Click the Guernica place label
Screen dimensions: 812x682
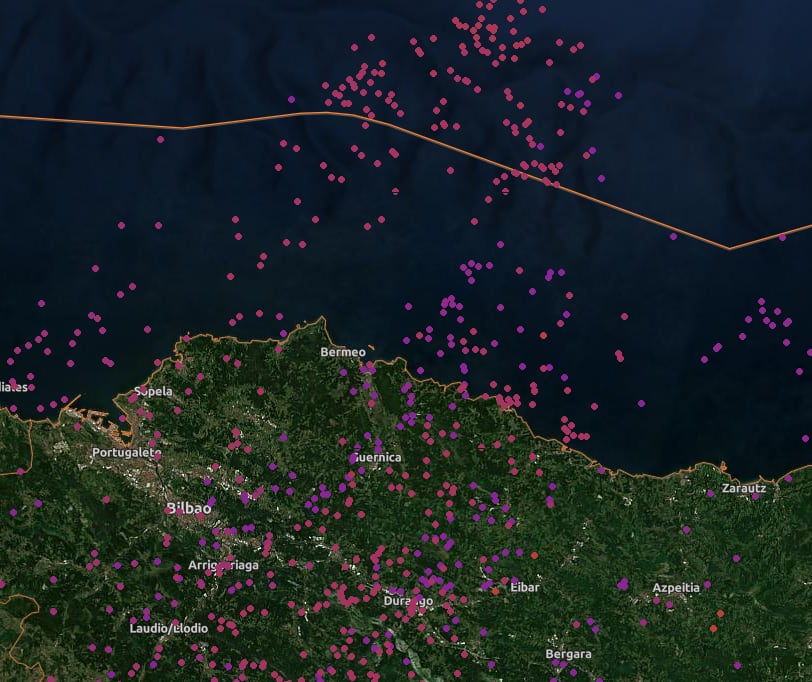[378, 457]
